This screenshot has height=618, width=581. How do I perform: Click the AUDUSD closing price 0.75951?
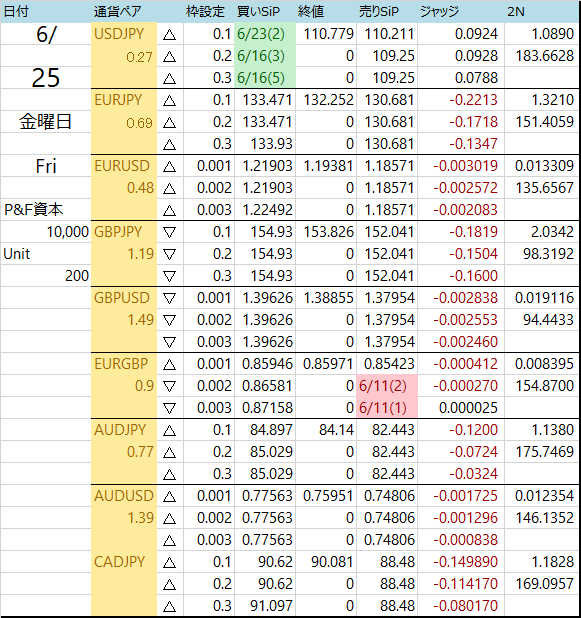(x=328, y=495)
